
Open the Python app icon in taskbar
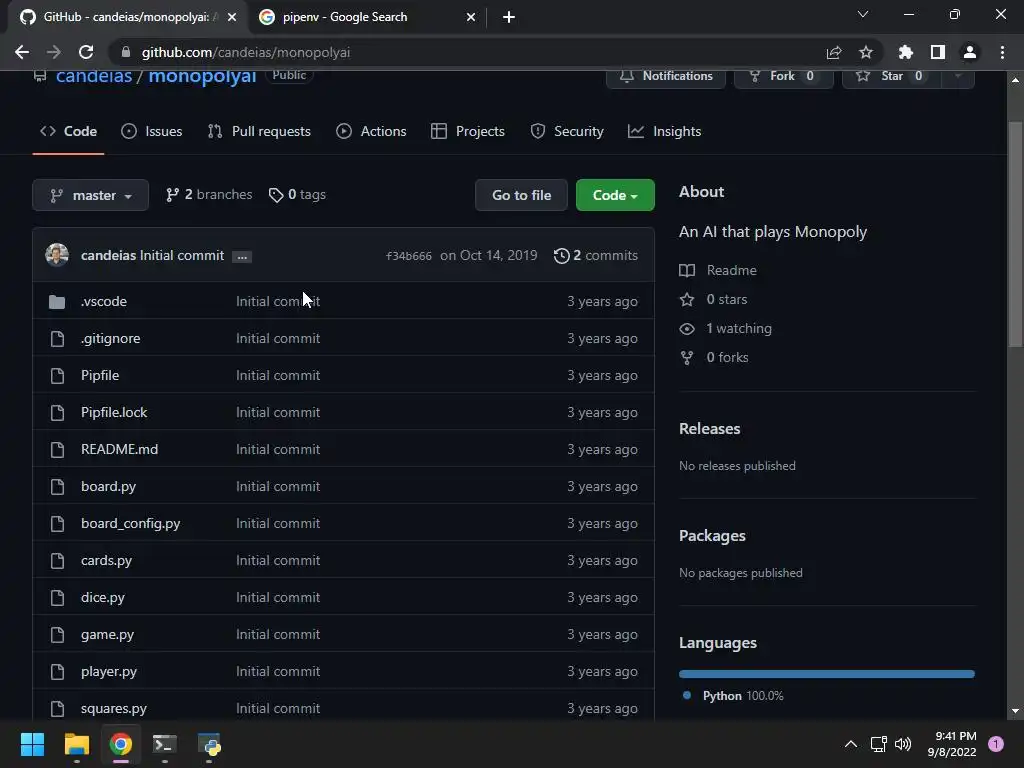pos(209,744)
